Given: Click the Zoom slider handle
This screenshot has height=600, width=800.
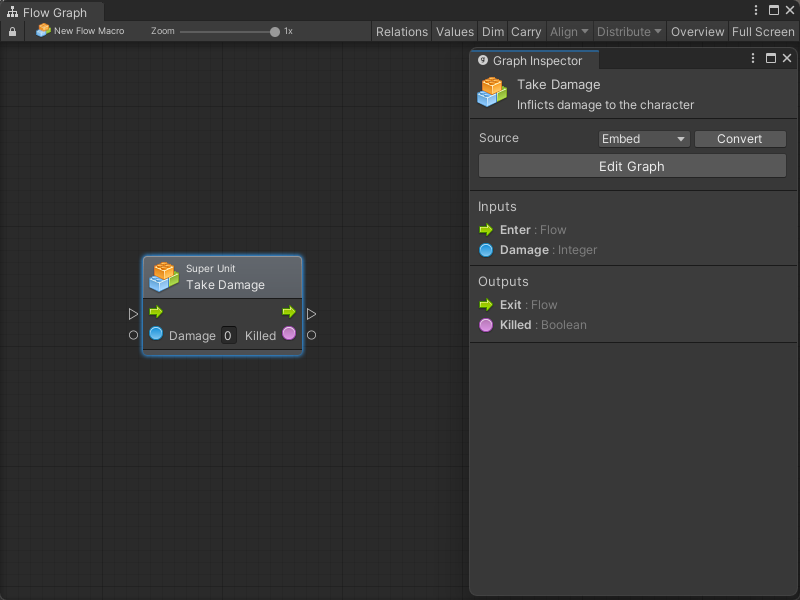Looking at the screenshot, I should click(275, 32).
